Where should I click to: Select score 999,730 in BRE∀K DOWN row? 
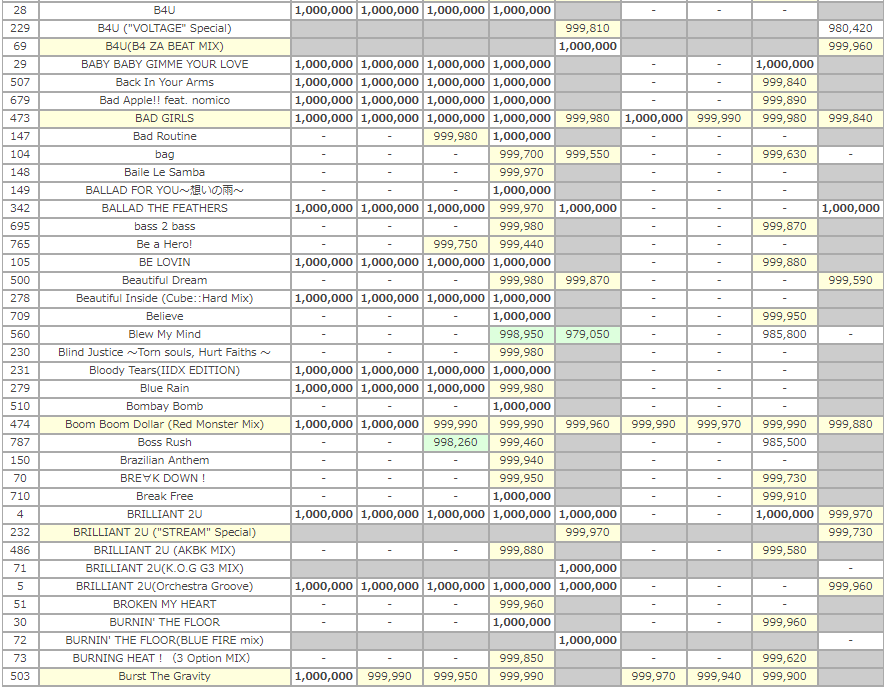(x=784, y=478)
